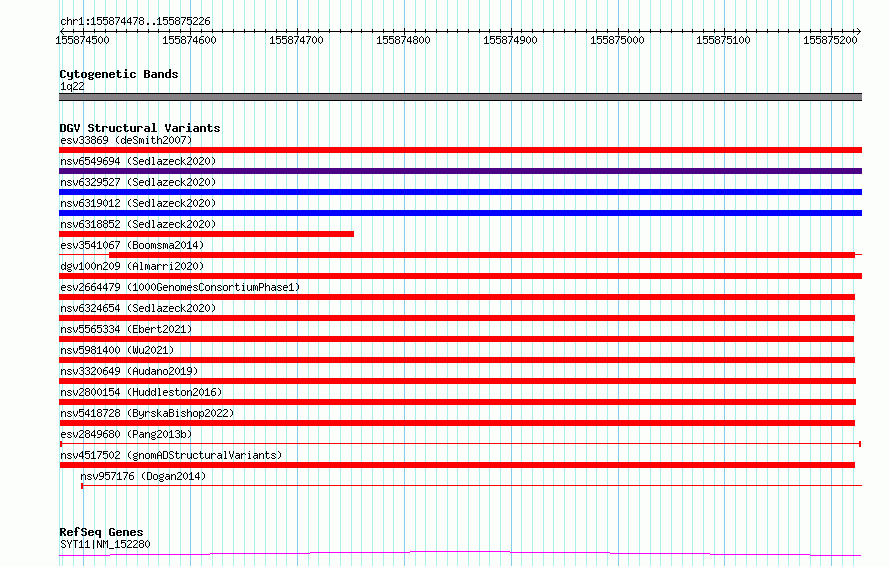Click ruler position 155874500
Image resolution: width=890 pixels, height=566 pixels.
(82, 40)
